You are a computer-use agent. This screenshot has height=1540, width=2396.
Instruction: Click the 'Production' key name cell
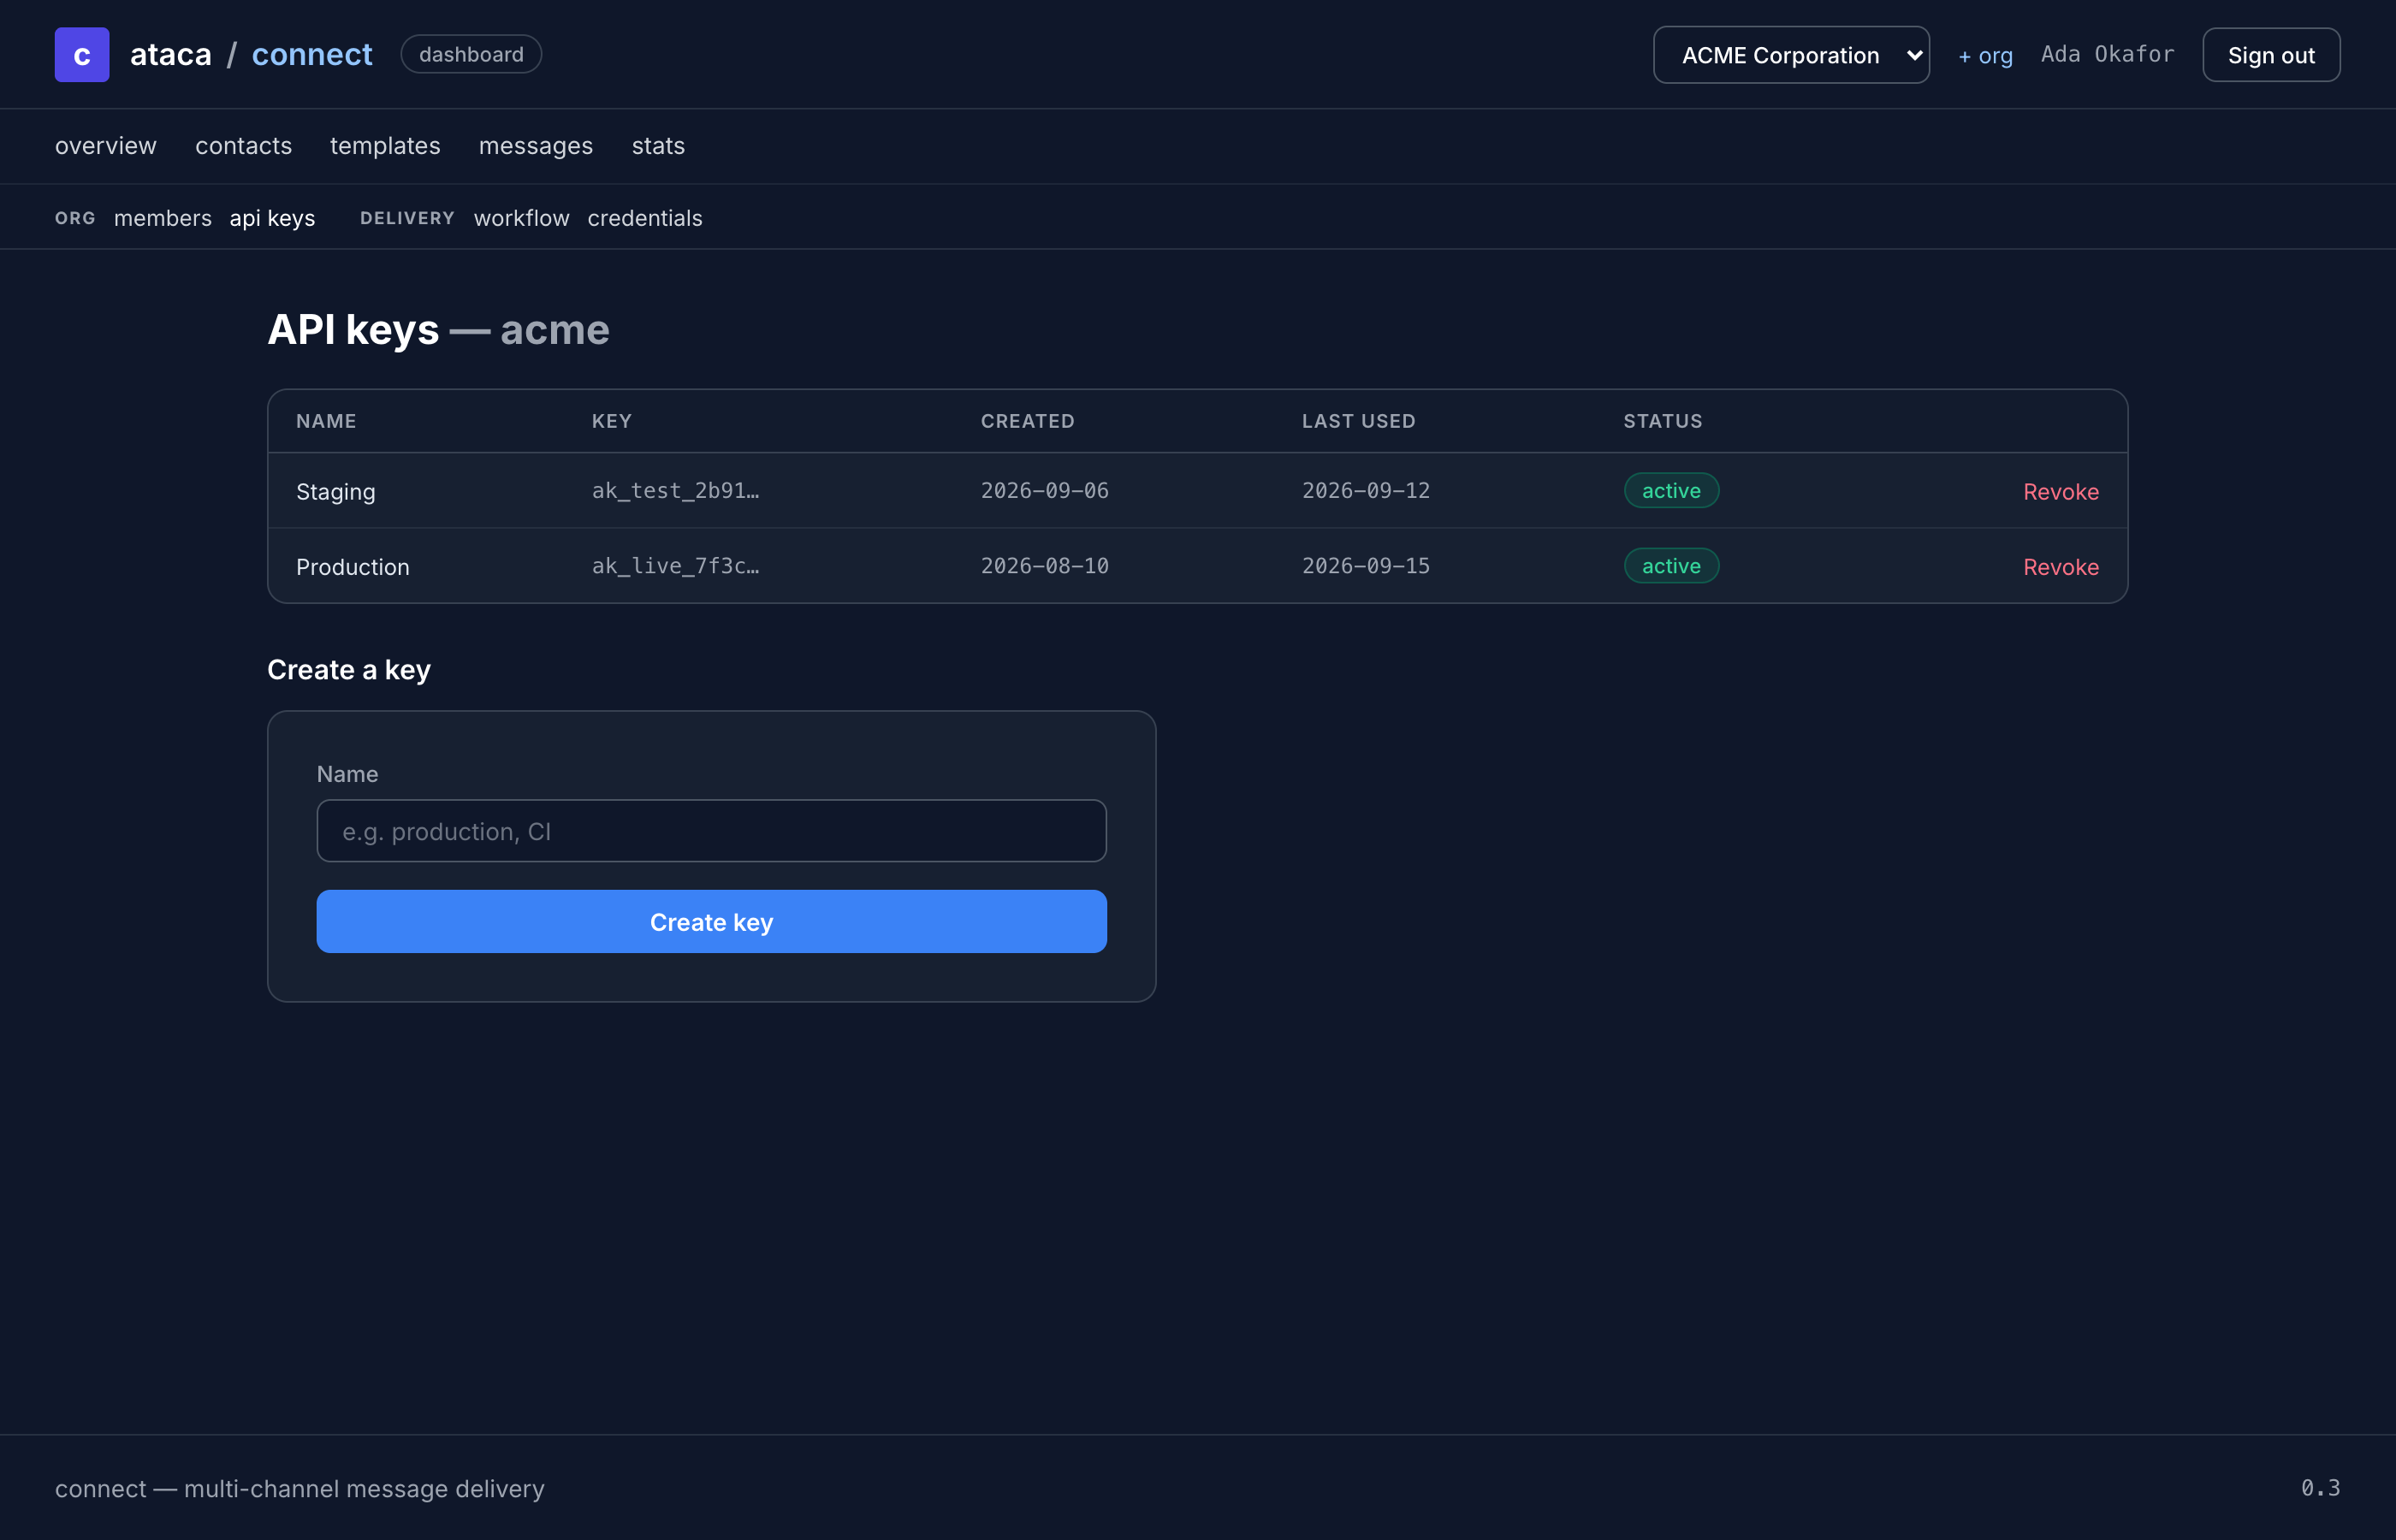point(353,567)
